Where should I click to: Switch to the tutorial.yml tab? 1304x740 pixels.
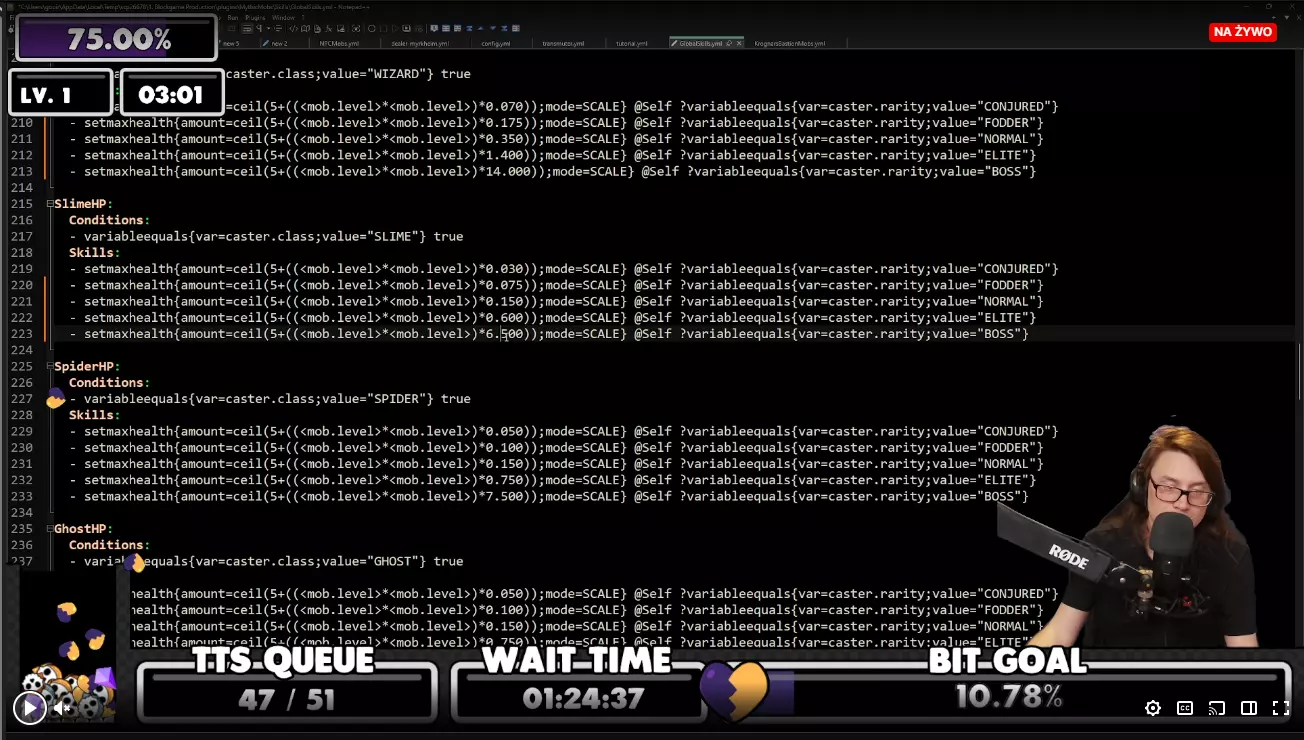[x=632, y=44]
